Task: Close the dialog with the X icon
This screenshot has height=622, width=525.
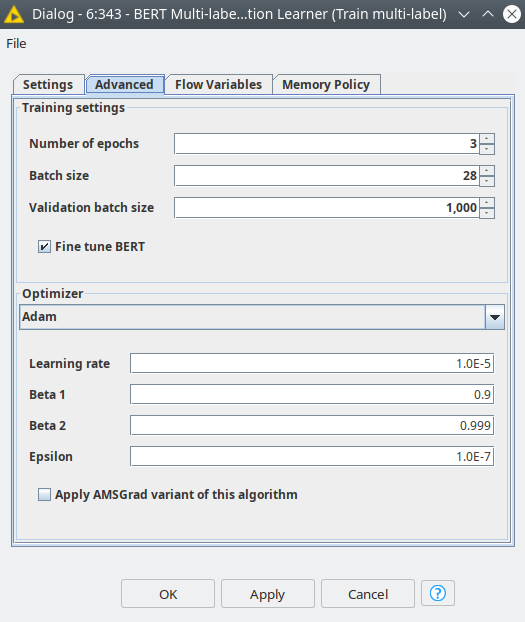Action: coord(512,14)
